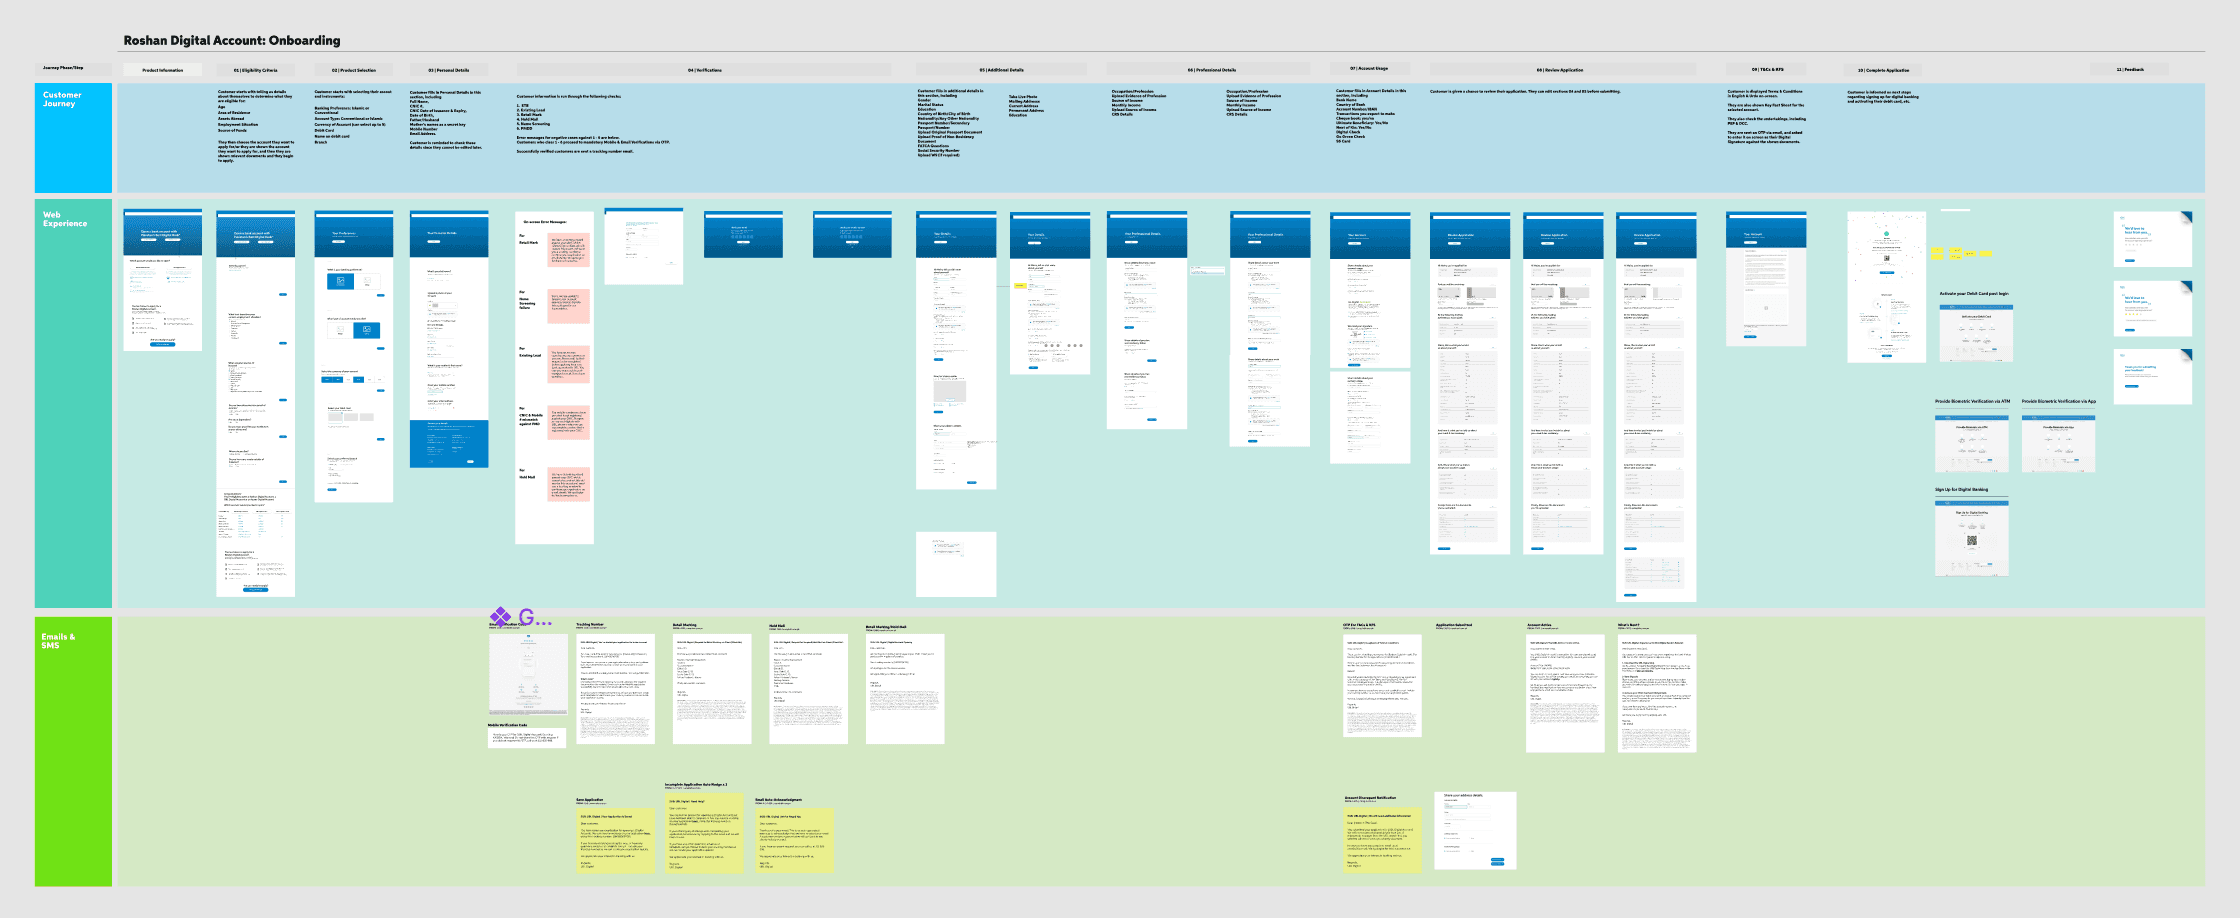Open the T&Cs 'Your Account' web frame
2240x918 pixels.
point(1766,279)
